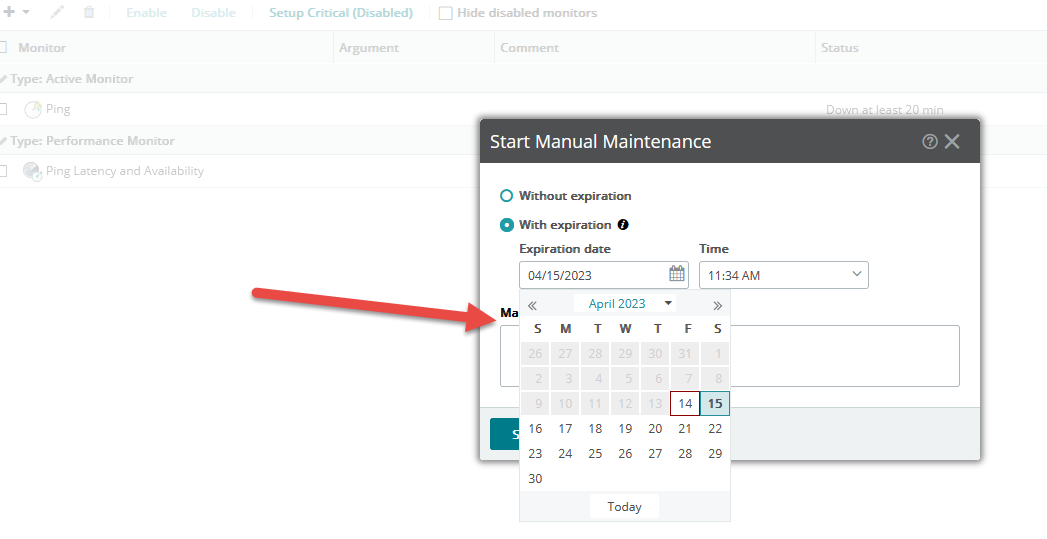Screen dimensions: 1047x539
Task: Click the add monitor plus icon
Action: [x=9, y=12]
